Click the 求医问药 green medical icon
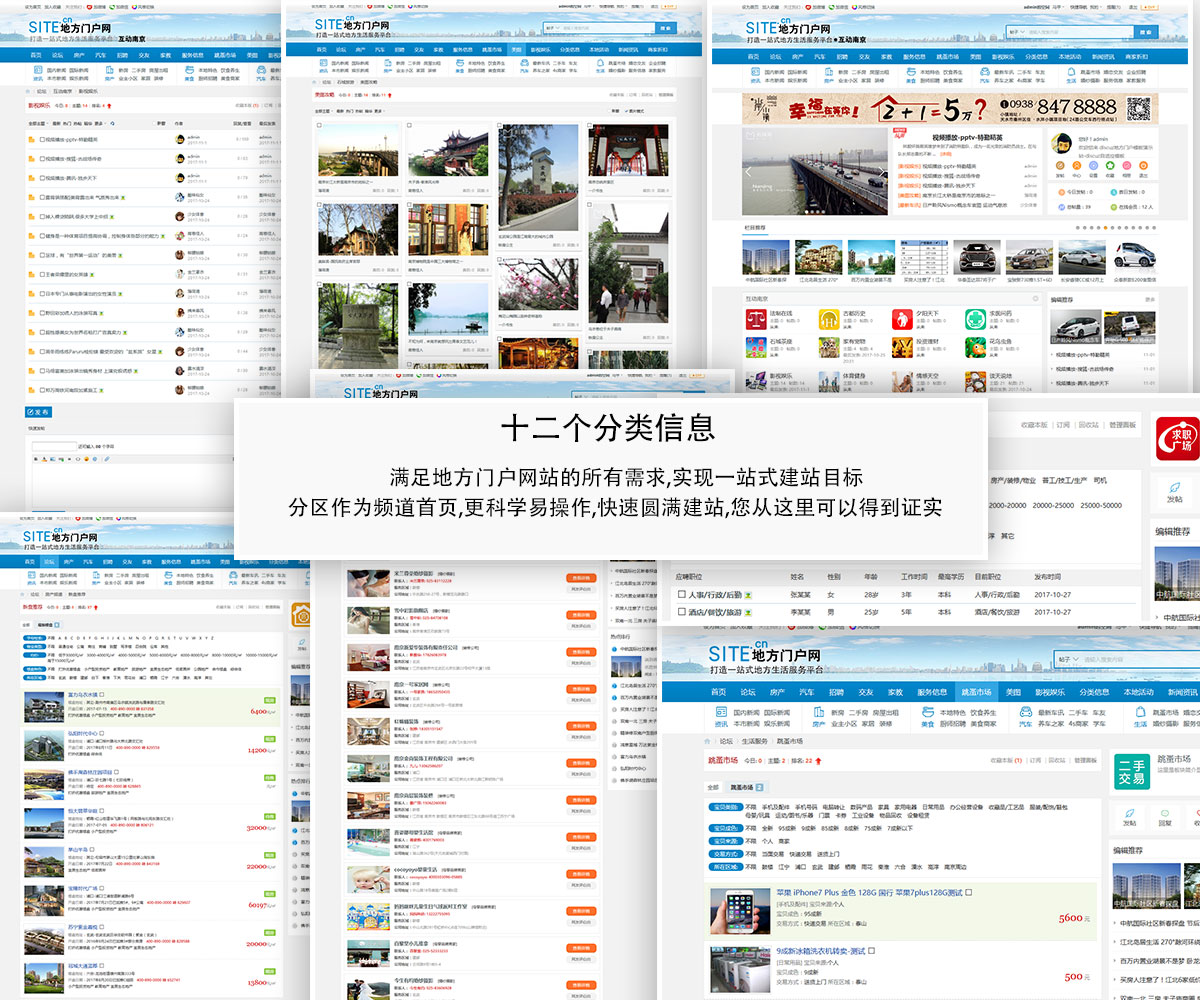This screenshot has height=1000, width=1200. [975, 319]
